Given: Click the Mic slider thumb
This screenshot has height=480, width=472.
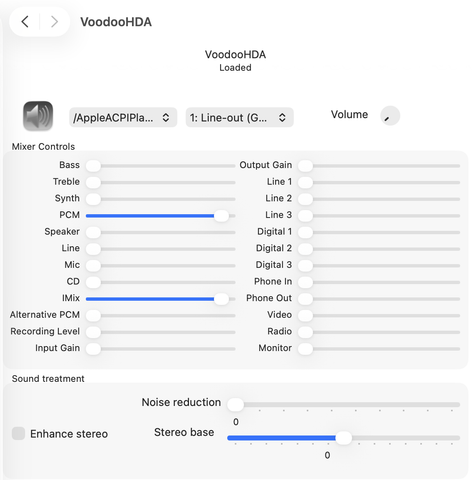Looking at the screenshot, I should [x=93, y=266].
